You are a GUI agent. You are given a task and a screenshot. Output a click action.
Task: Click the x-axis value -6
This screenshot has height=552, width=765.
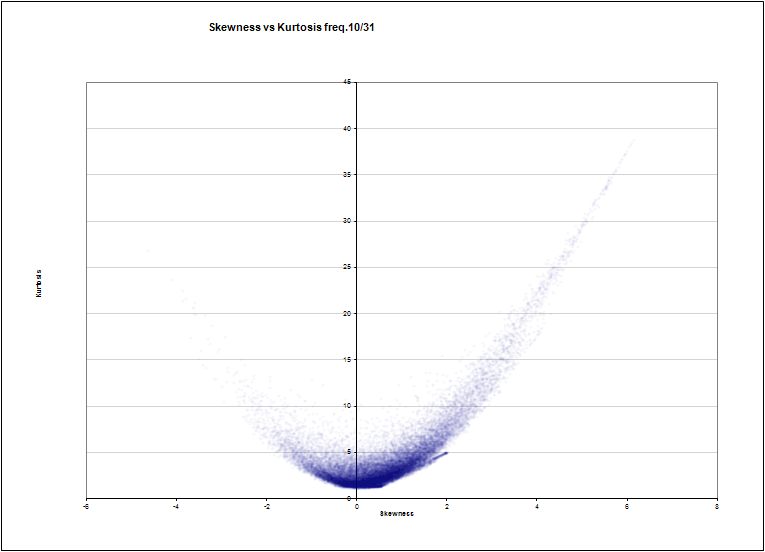86,507
